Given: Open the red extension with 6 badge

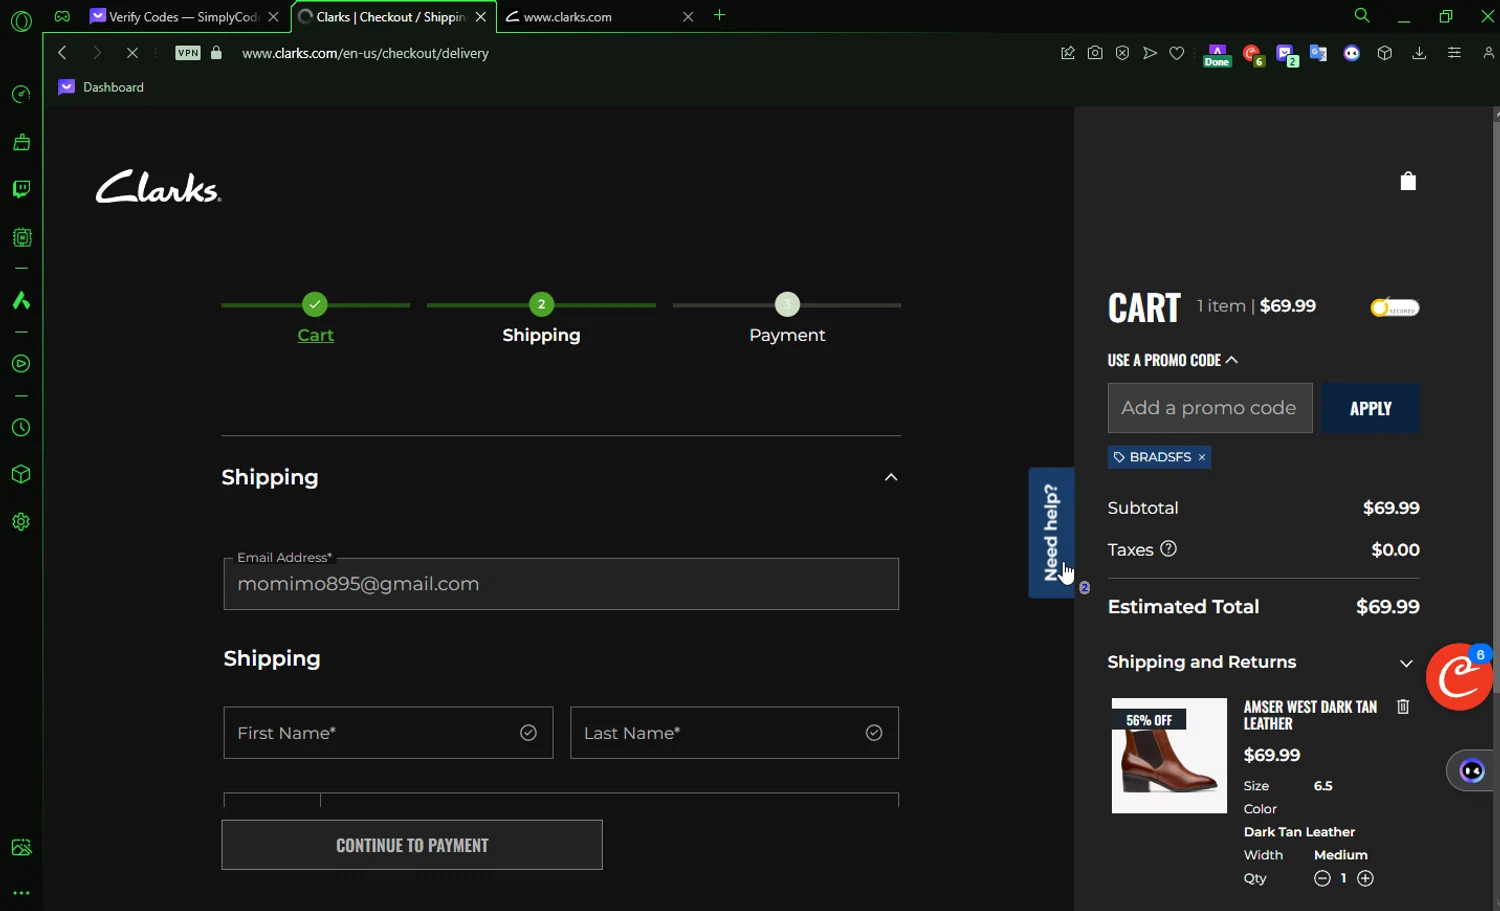Looking at the screenshot, I should coord(1253,55).
